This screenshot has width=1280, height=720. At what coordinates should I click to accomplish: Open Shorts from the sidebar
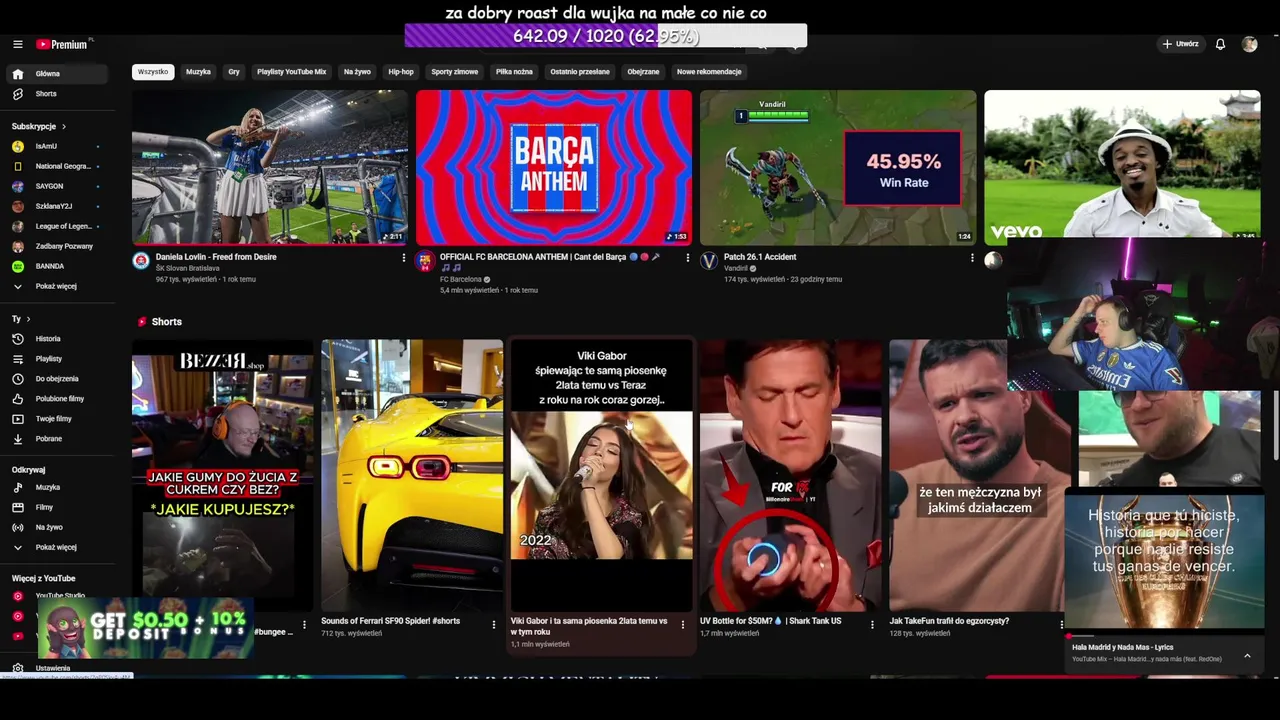pyautogui.click(x=57, y=94)
